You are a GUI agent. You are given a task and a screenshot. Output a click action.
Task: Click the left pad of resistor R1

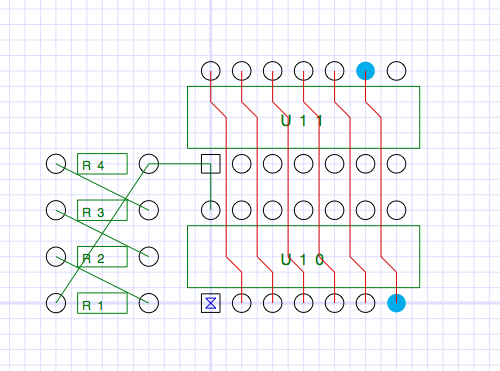pyautogui.click(x=56, y=303)
